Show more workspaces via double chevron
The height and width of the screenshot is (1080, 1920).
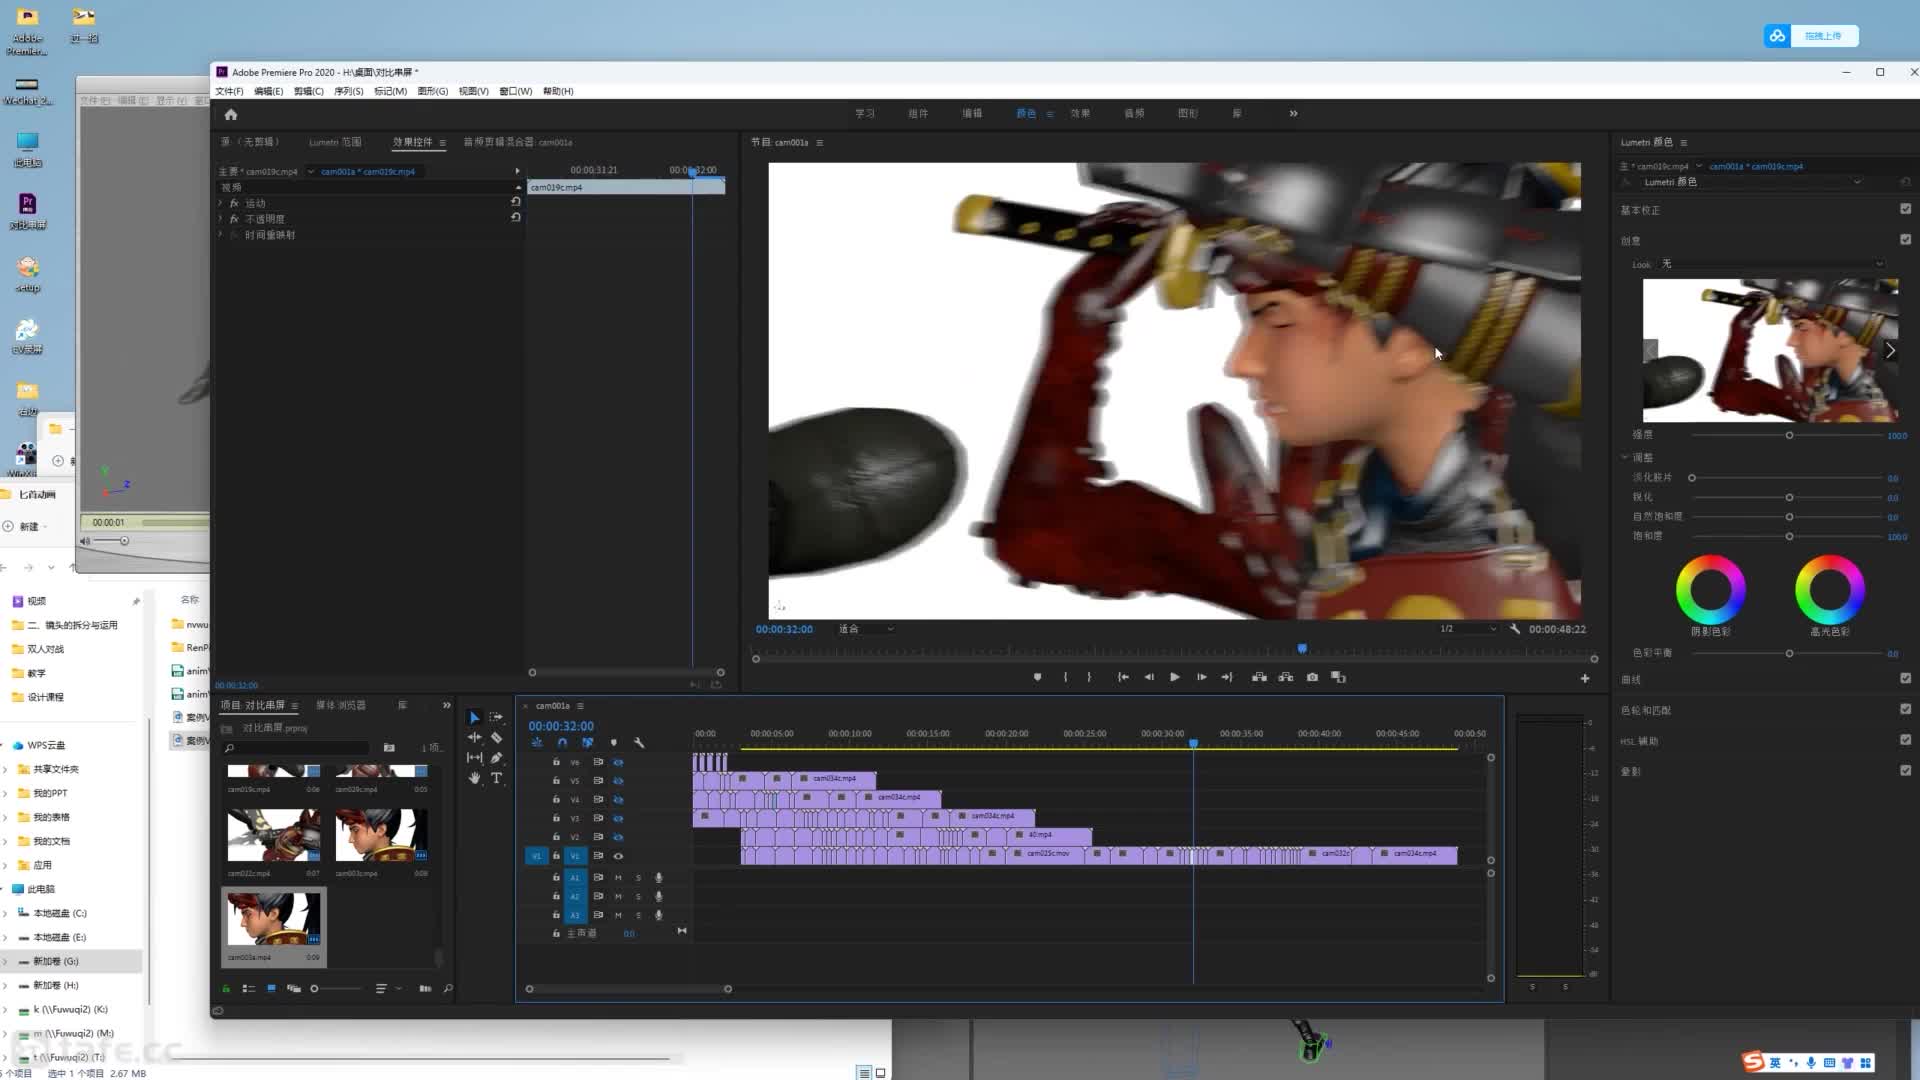(x=1293, y=114)
